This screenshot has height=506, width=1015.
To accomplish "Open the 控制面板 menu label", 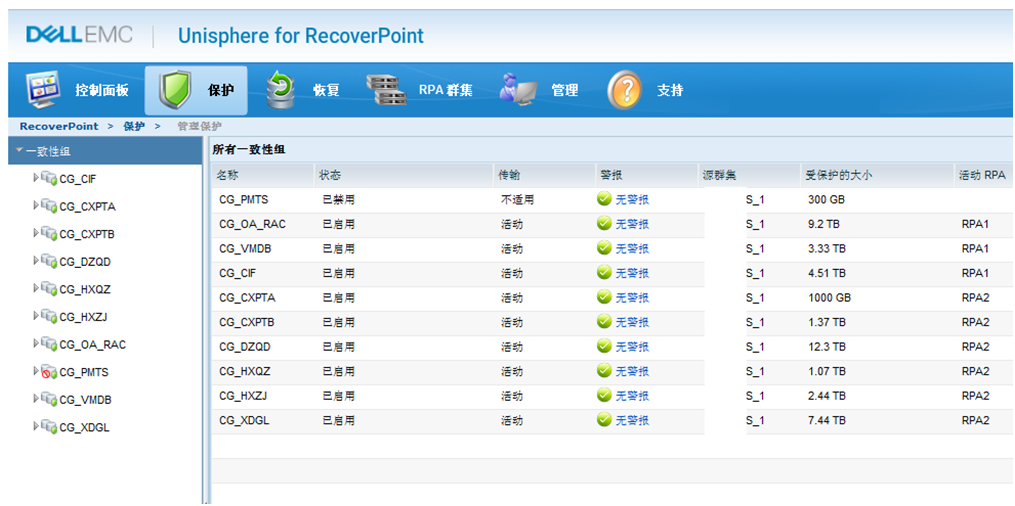I will 102,91.
